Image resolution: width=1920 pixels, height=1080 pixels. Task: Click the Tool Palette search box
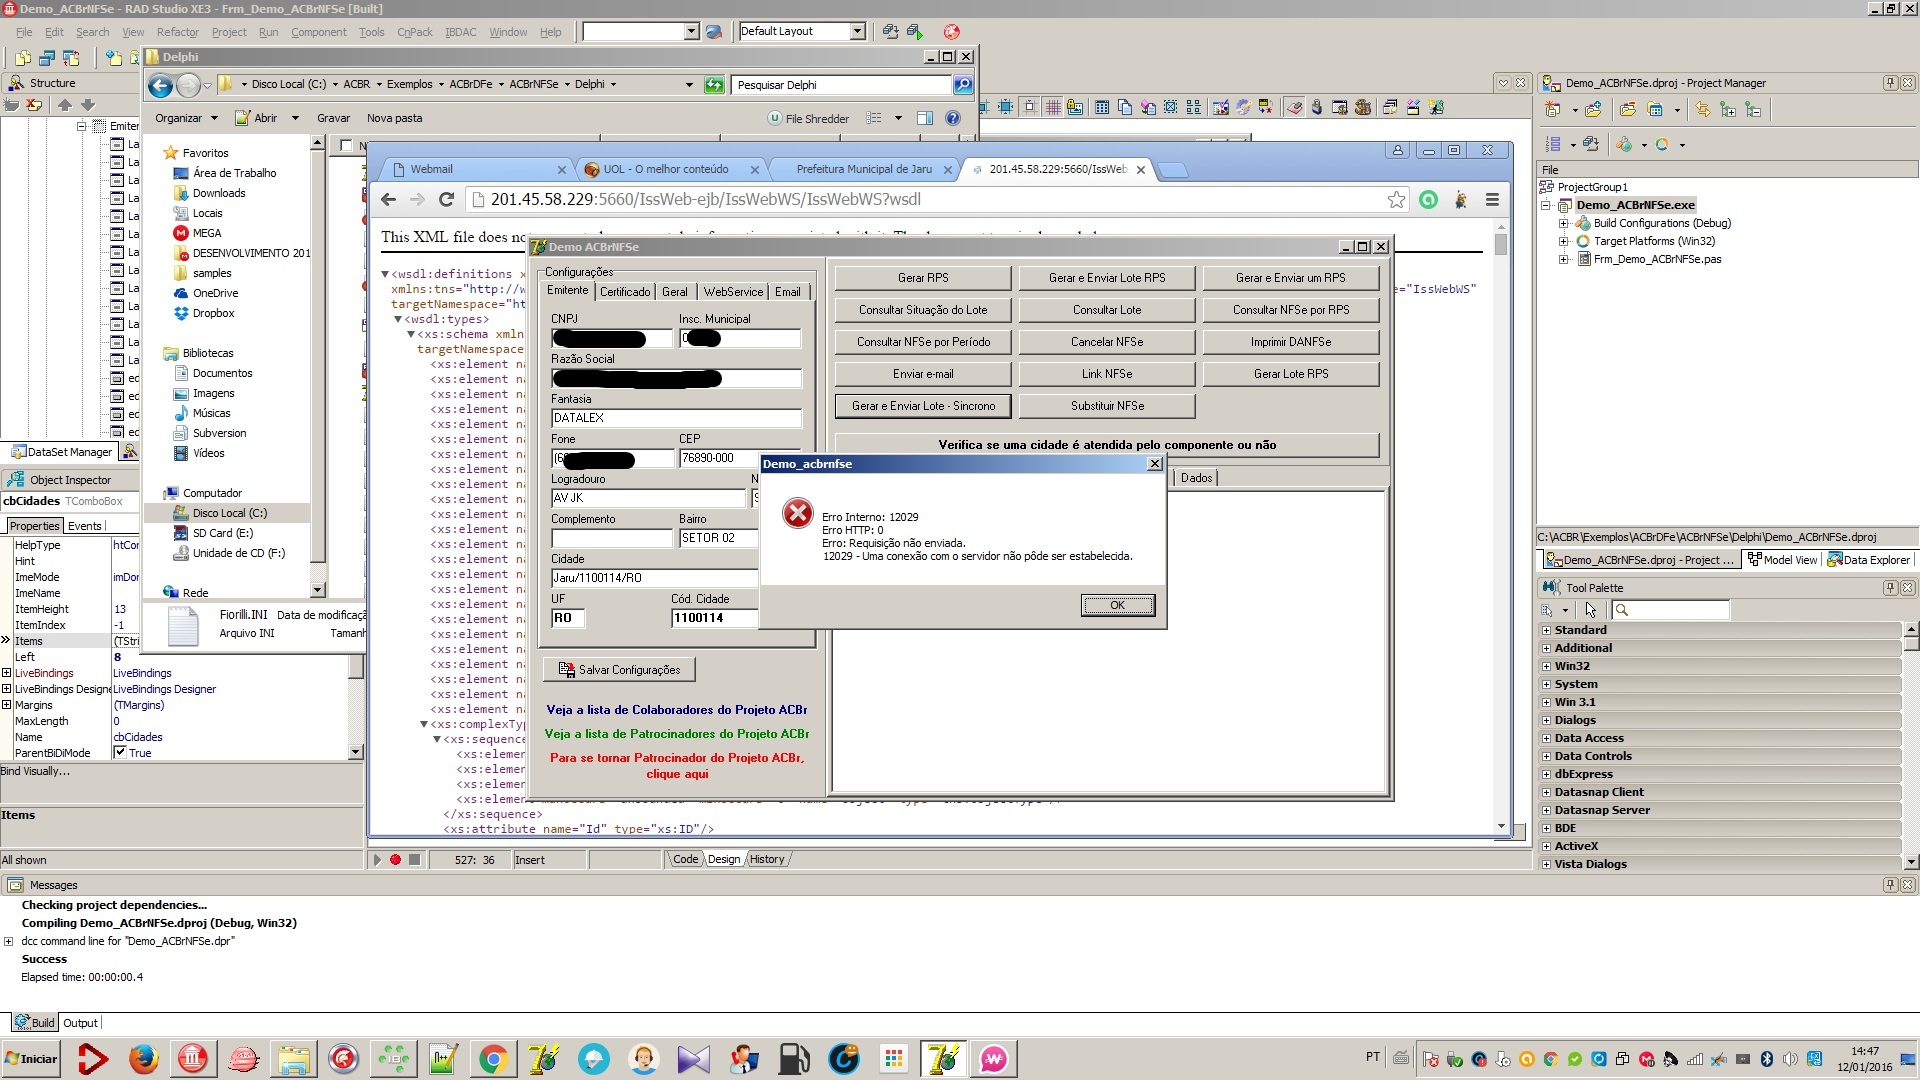1669,610
